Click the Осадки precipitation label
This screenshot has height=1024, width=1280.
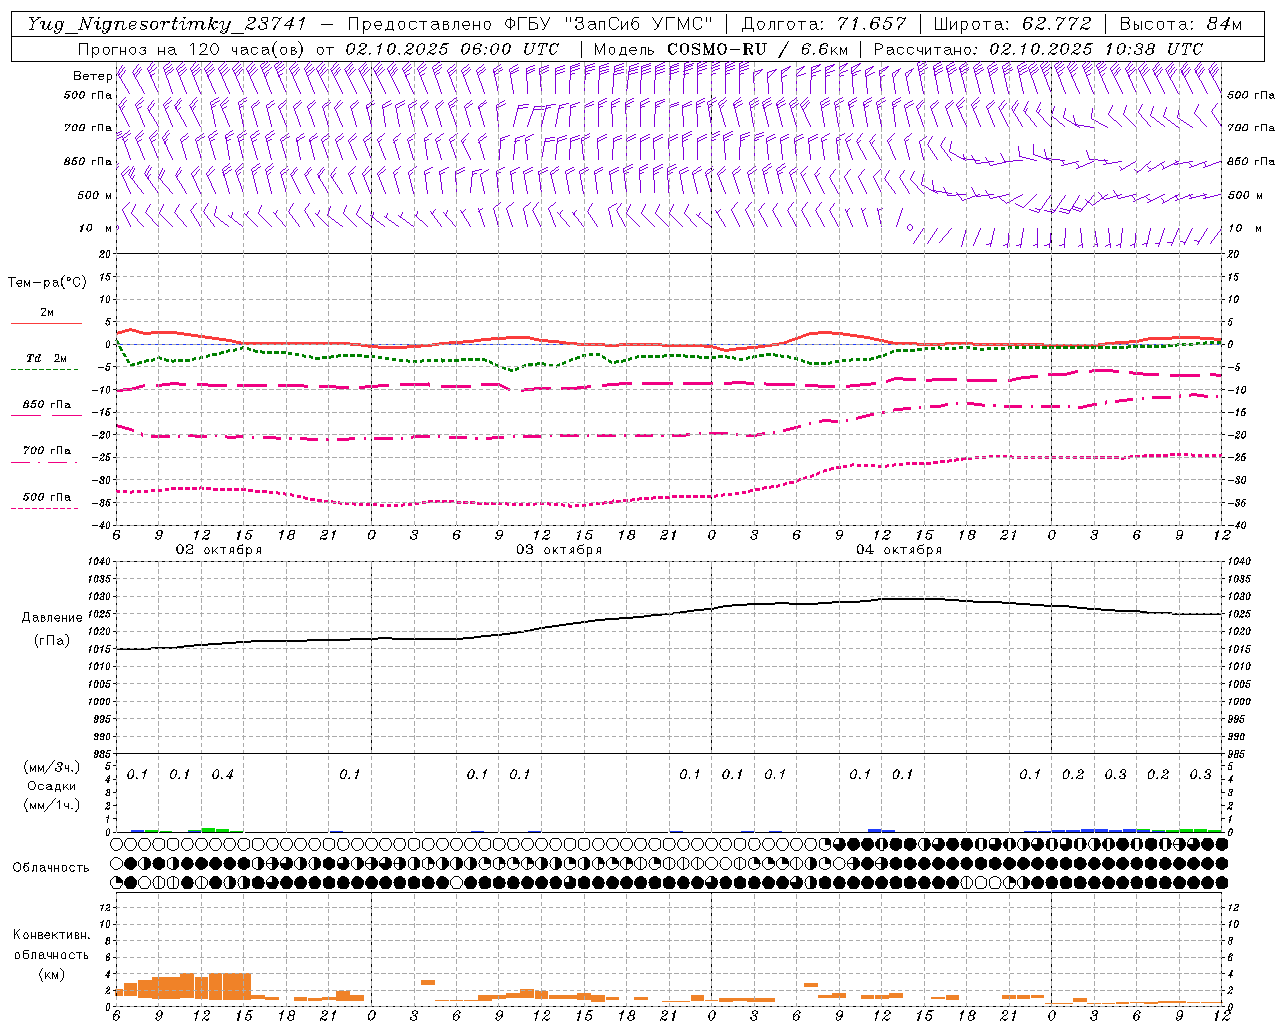pyautogui.click(x=51, y=786)
